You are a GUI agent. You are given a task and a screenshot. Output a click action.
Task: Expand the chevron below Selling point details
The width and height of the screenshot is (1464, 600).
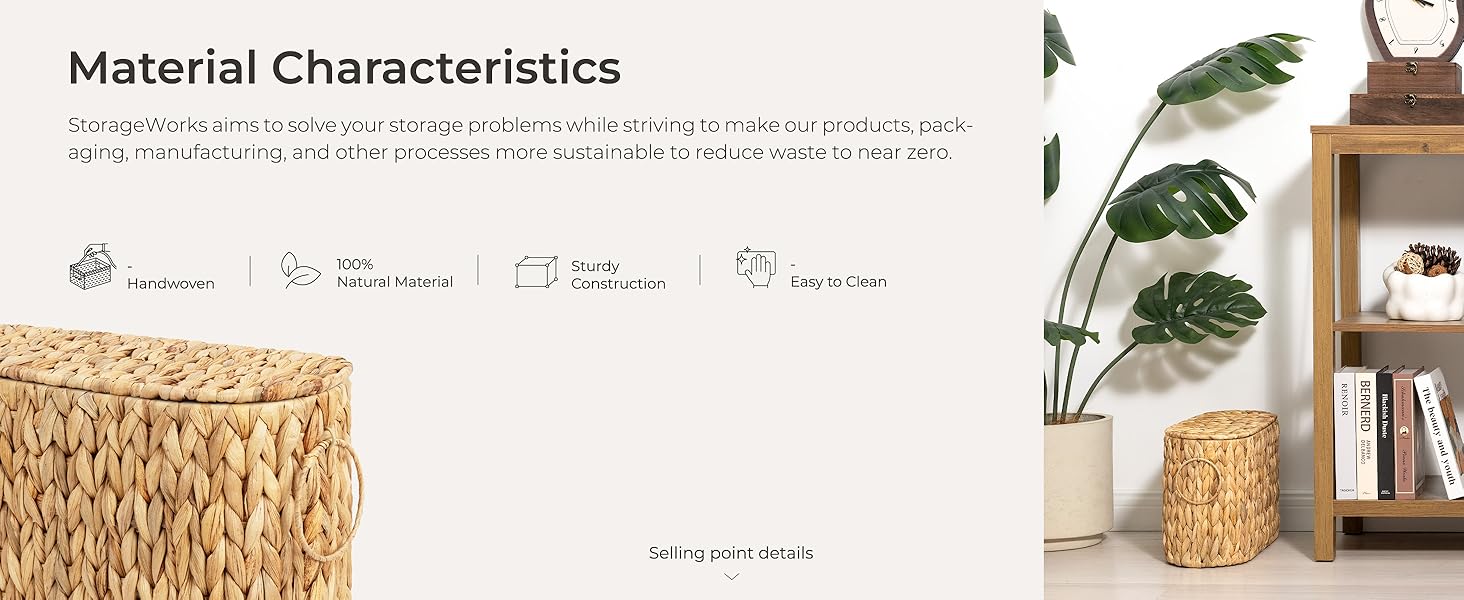731,576
